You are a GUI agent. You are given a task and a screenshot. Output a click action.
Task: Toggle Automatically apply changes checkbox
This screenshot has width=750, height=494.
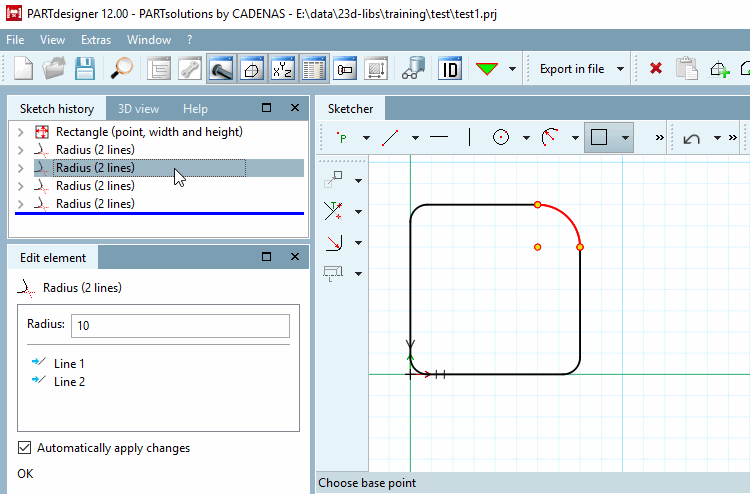click(x=26, y=448)
